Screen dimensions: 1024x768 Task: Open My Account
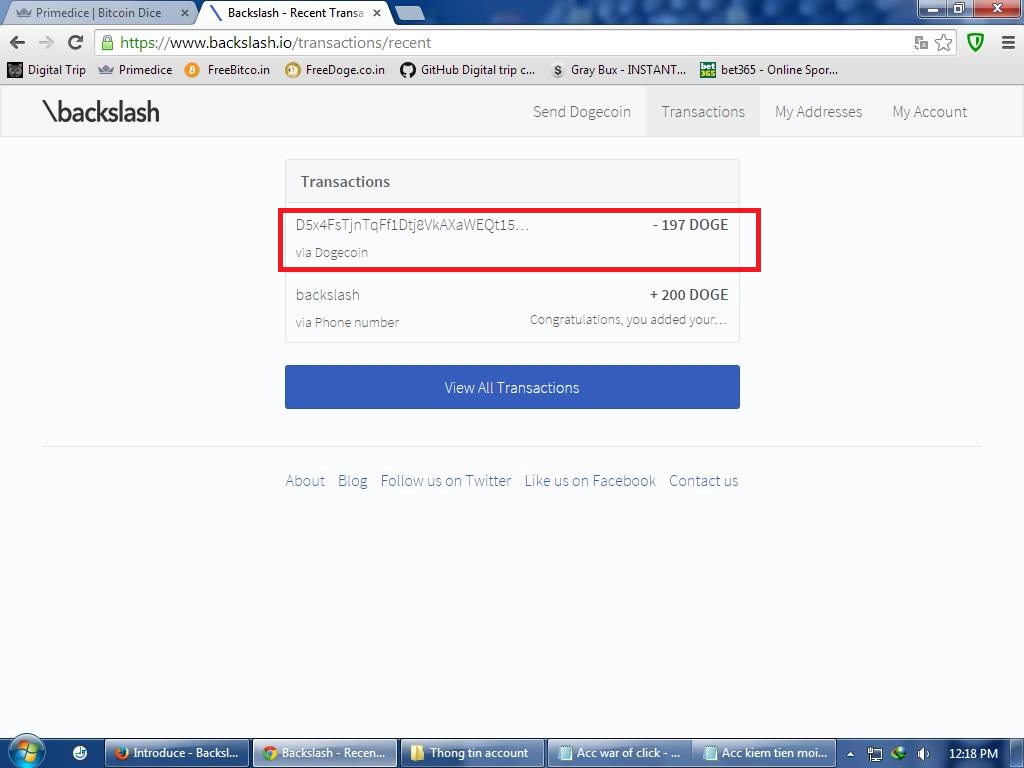pyautogui.click(x=929, y=112)
